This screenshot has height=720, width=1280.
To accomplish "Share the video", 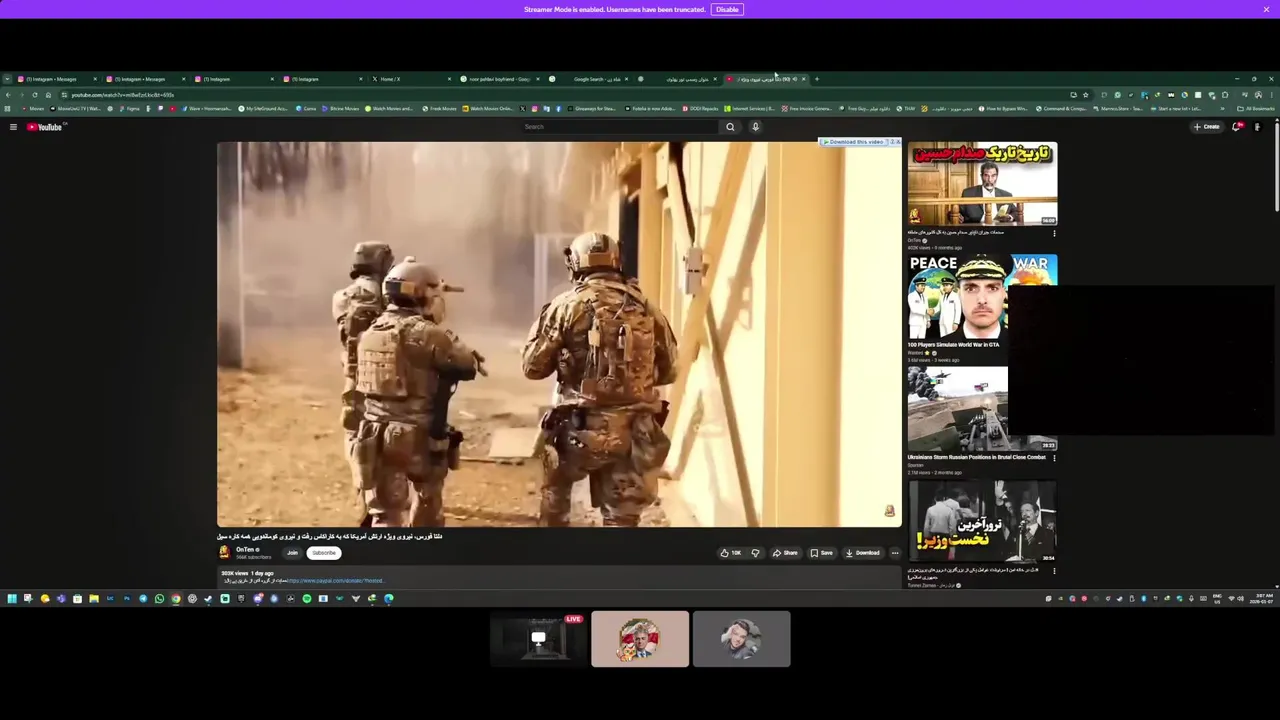I will [x=785, y=553].
